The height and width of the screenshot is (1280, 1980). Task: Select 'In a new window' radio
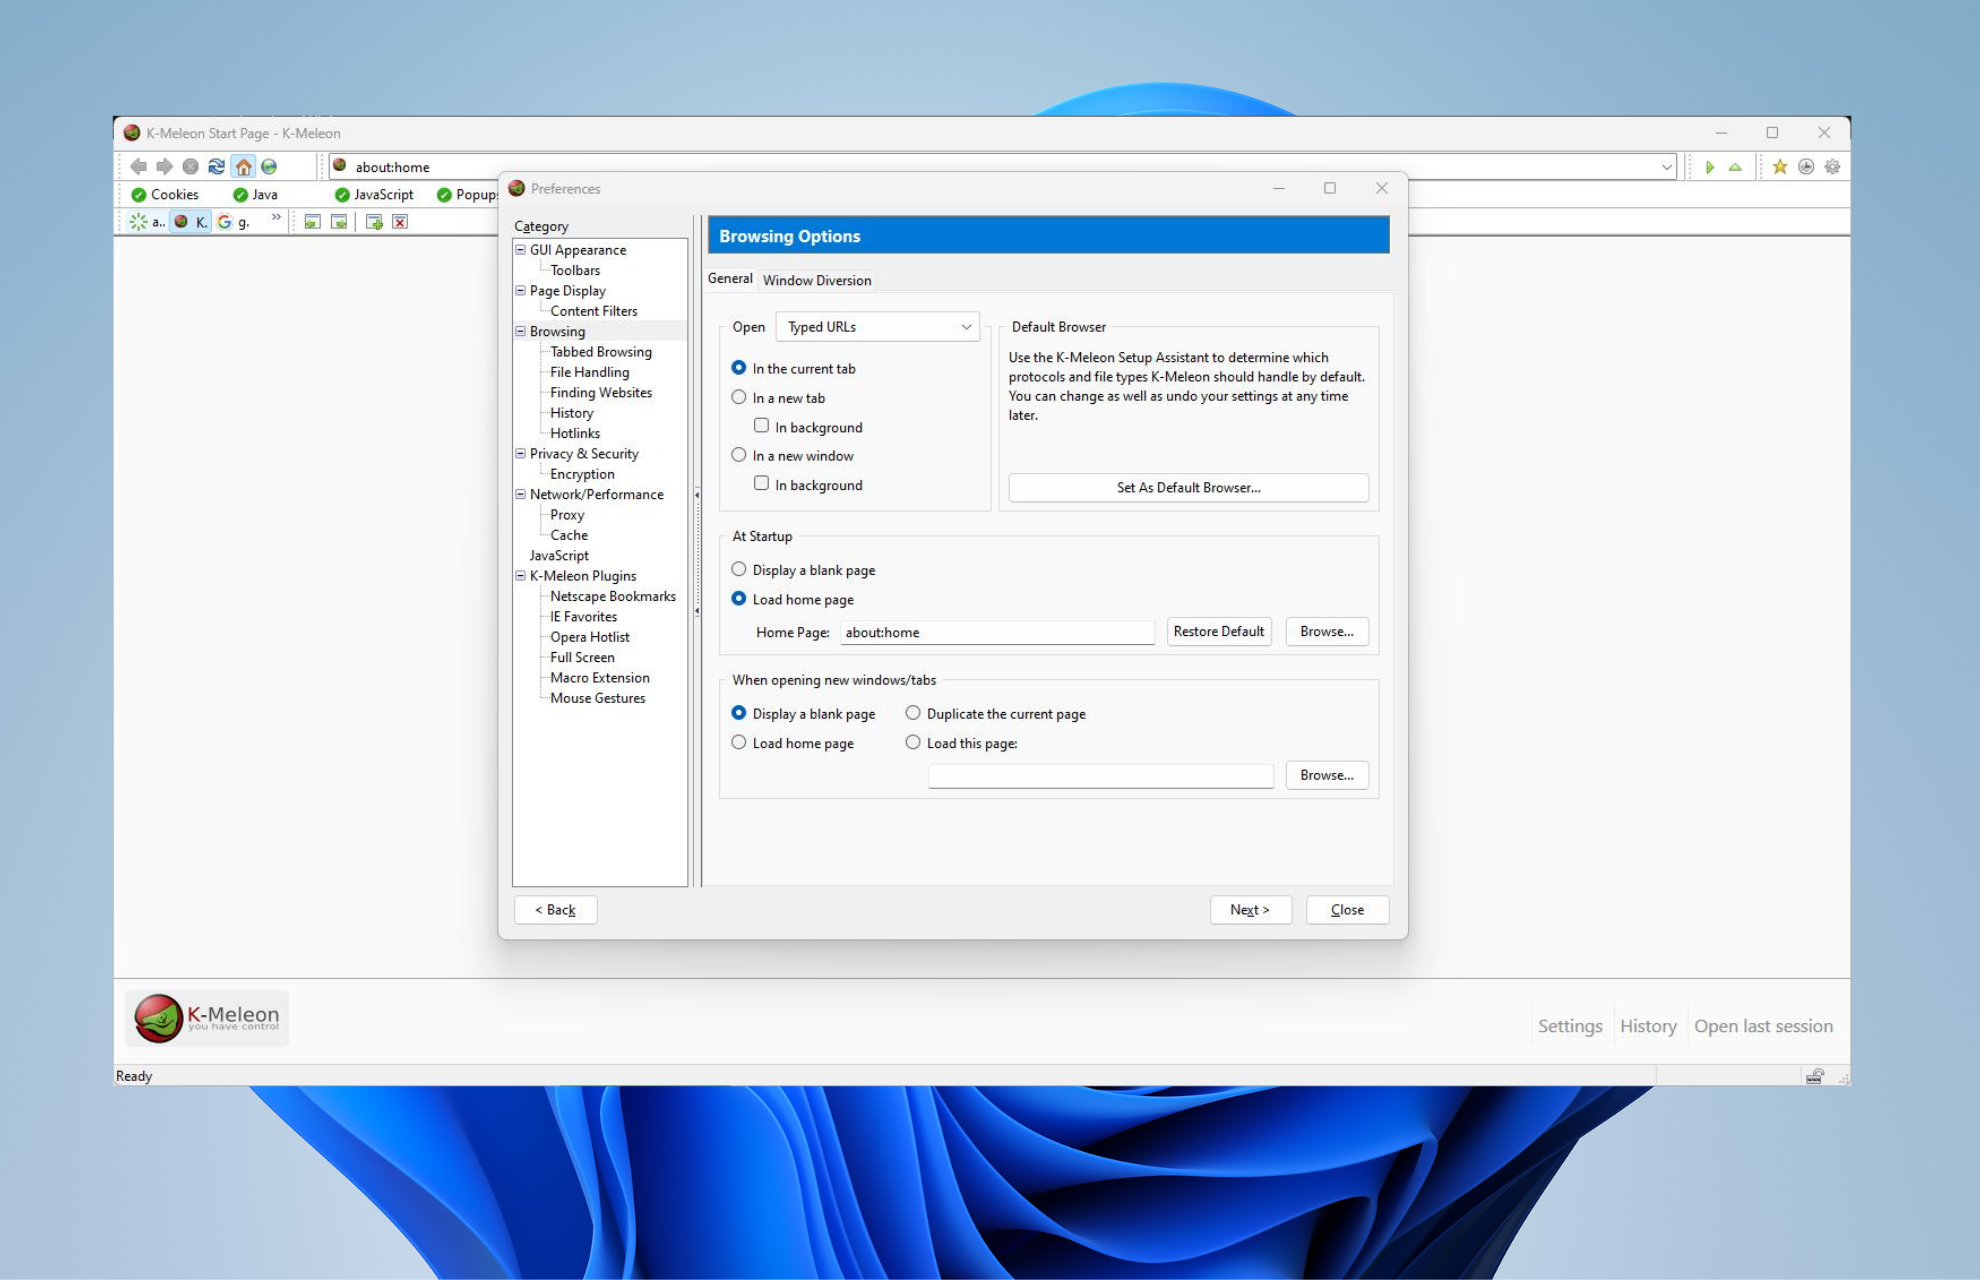(x=739, y=455)
